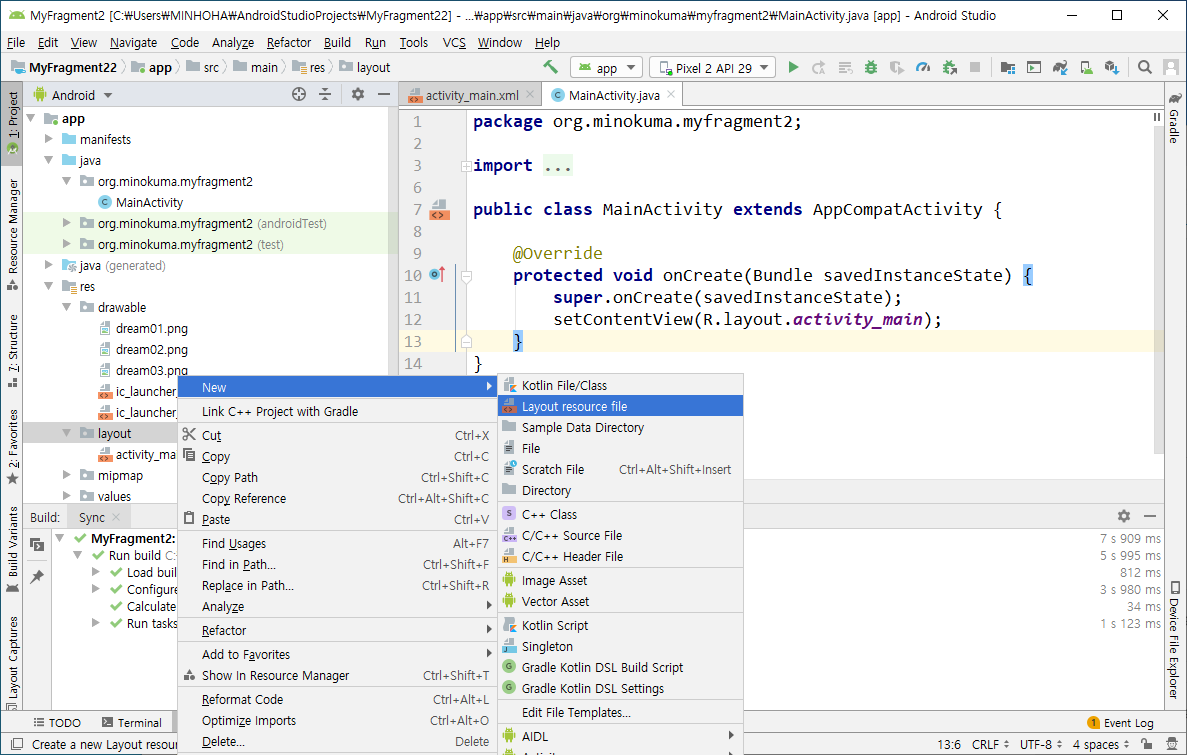
Task: Close the MainActivity.java tab
Action: point(671,95)
